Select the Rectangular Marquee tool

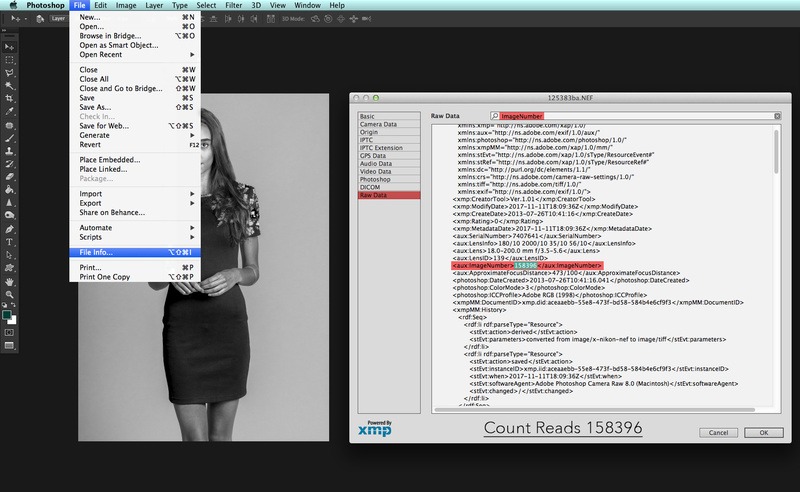coord(8,60)
